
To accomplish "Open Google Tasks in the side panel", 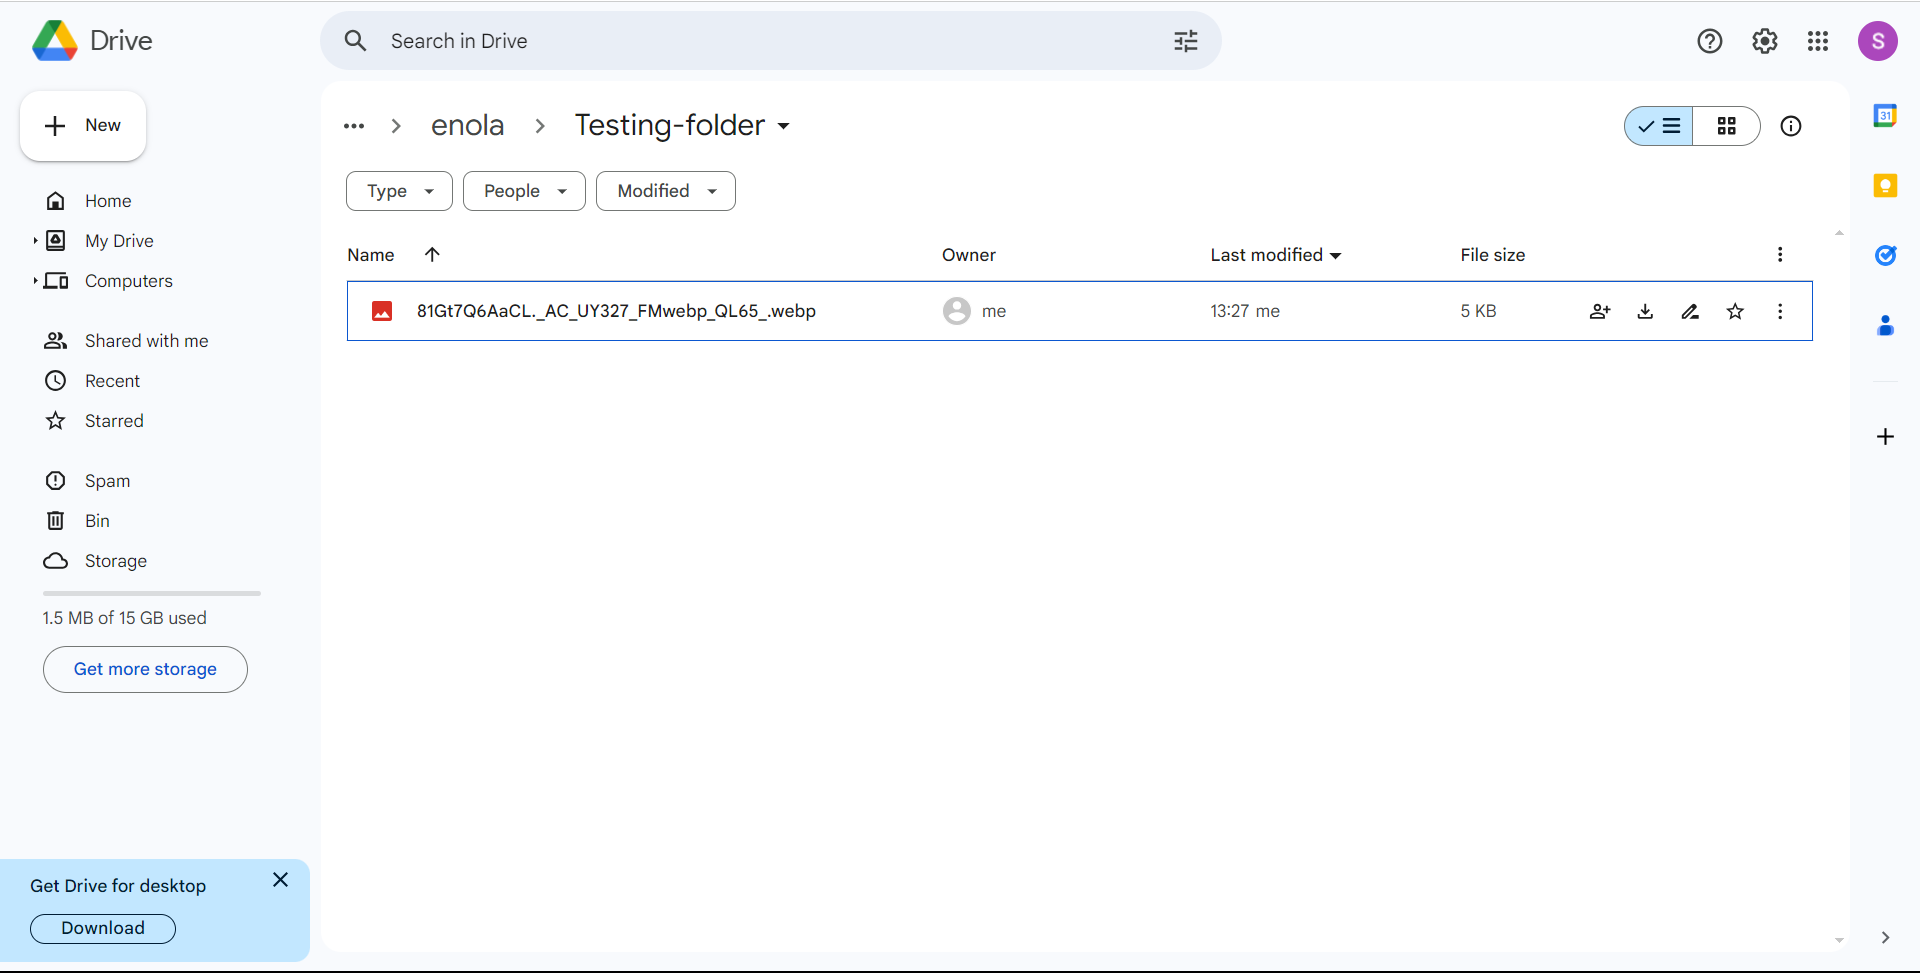I will 1885,255.
